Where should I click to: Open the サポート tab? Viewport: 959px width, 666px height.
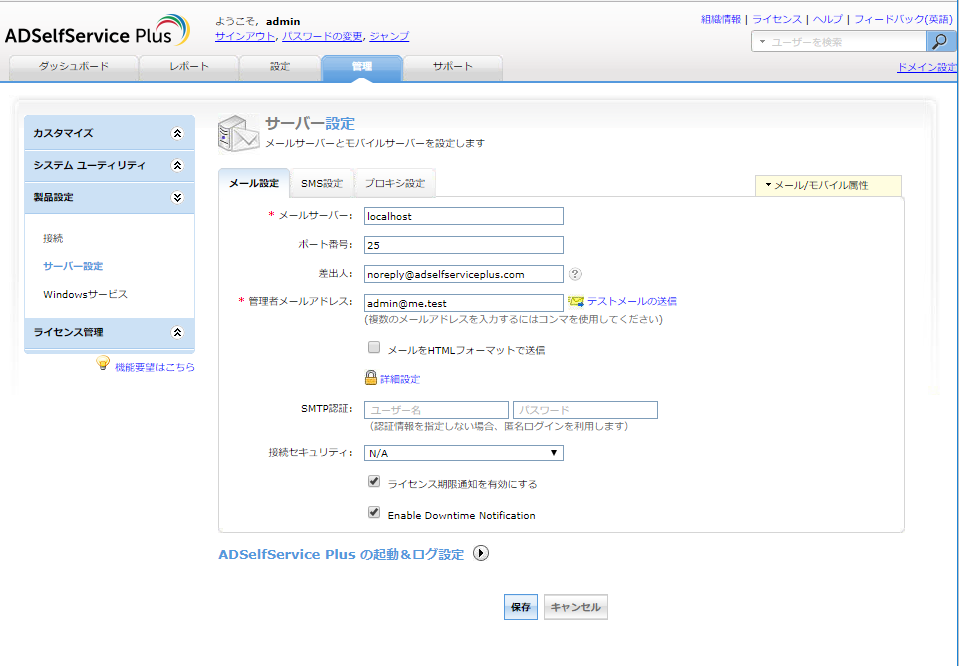click(x=453, y=67)
